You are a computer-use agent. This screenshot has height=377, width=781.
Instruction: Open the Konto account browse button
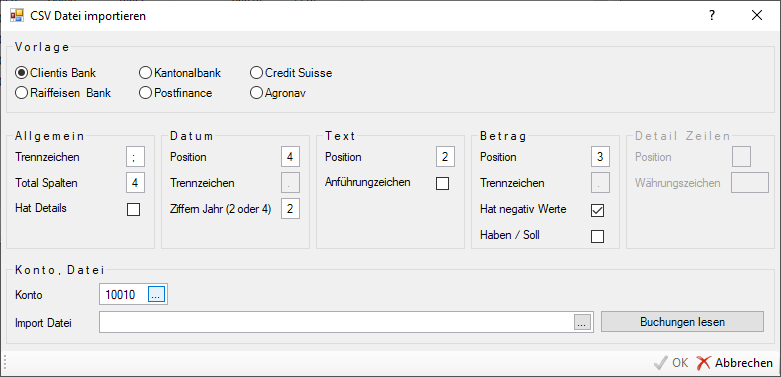click(156, 294)
